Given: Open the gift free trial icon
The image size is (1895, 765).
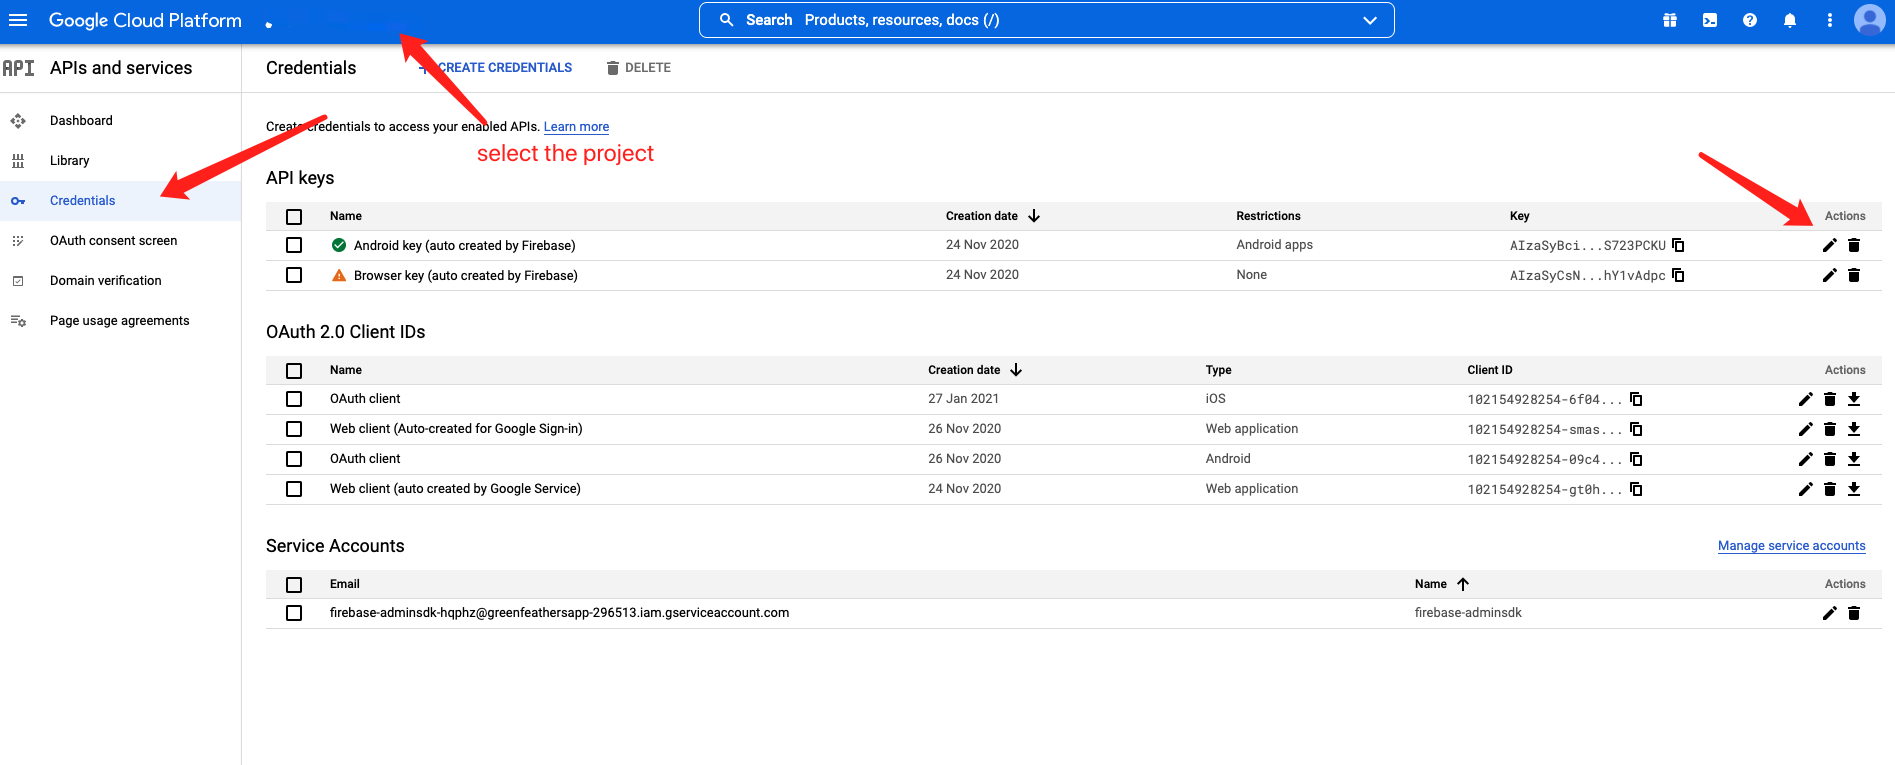Looking at the screenshot, I should pos(1670,20).
